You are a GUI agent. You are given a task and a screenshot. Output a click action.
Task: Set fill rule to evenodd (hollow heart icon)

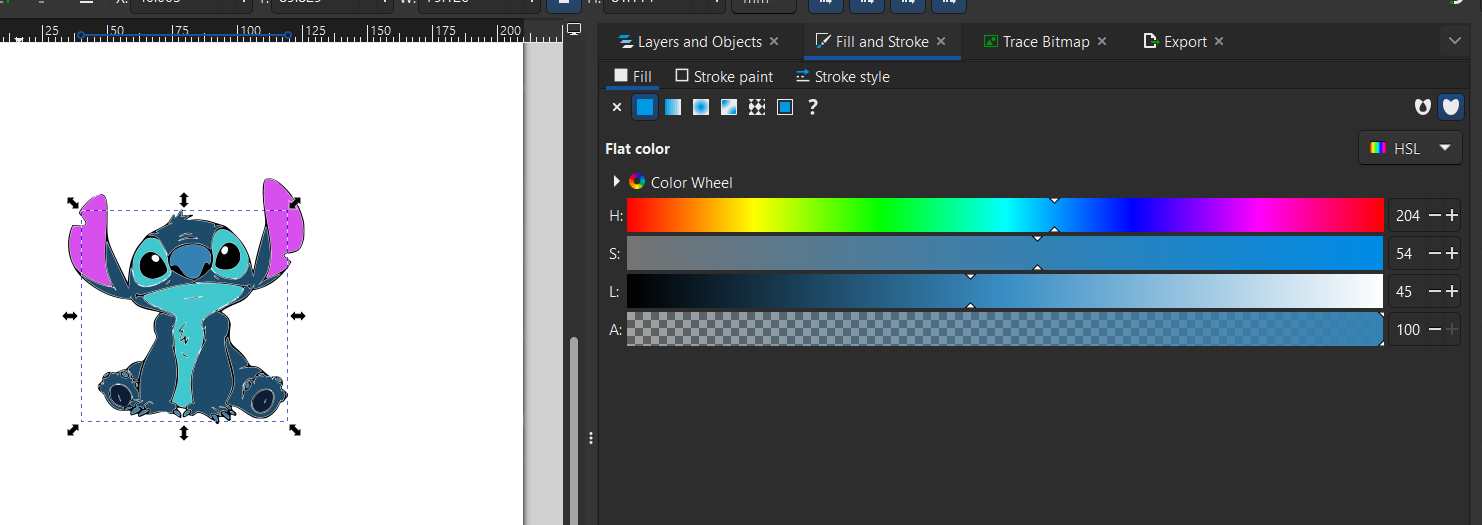pyautogui.click(x=1423, y=107)
